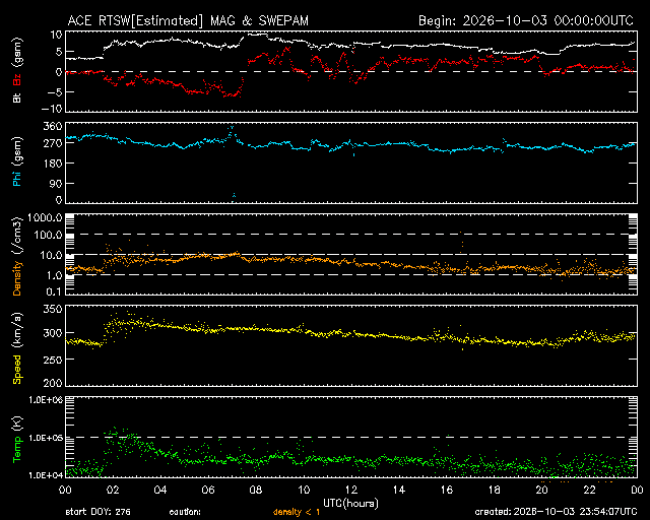
Task: Click hour '14' on the UTC time axis
Action: (399, 490)
